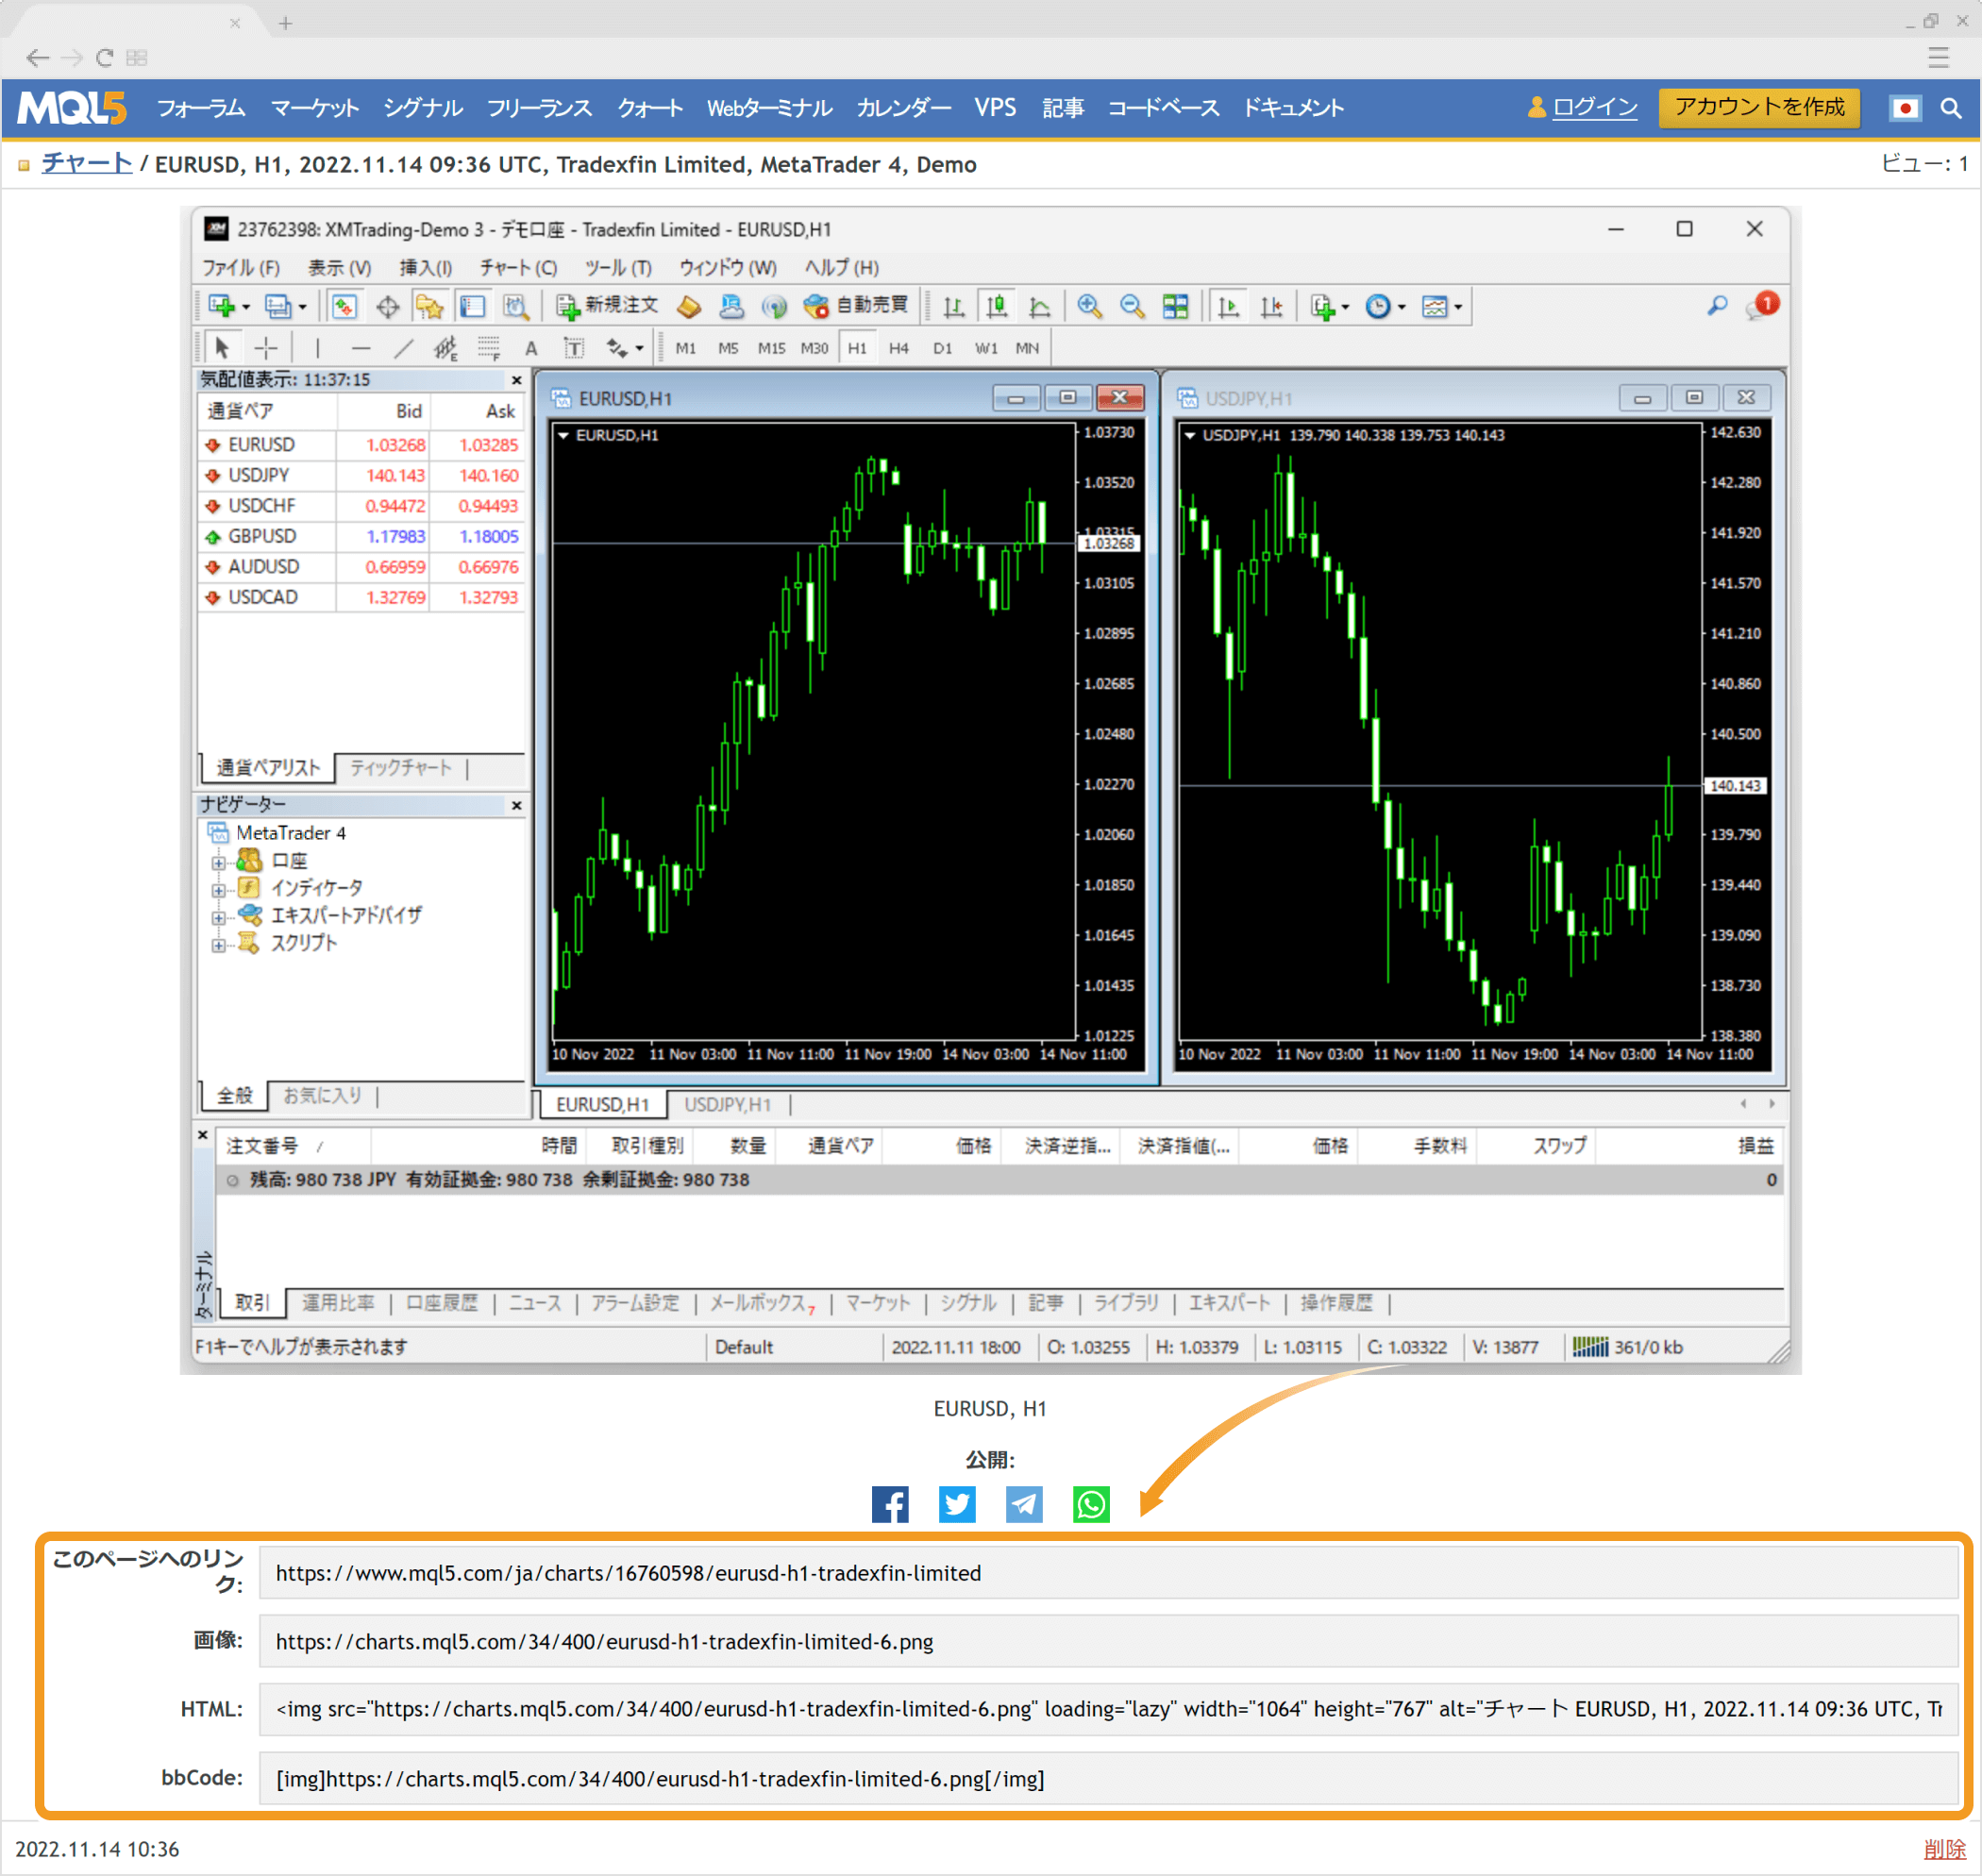The height and width of the screenshot is (1876, 1982).
Task: Expand the インディケータ tree node
Action: [218, 889]
